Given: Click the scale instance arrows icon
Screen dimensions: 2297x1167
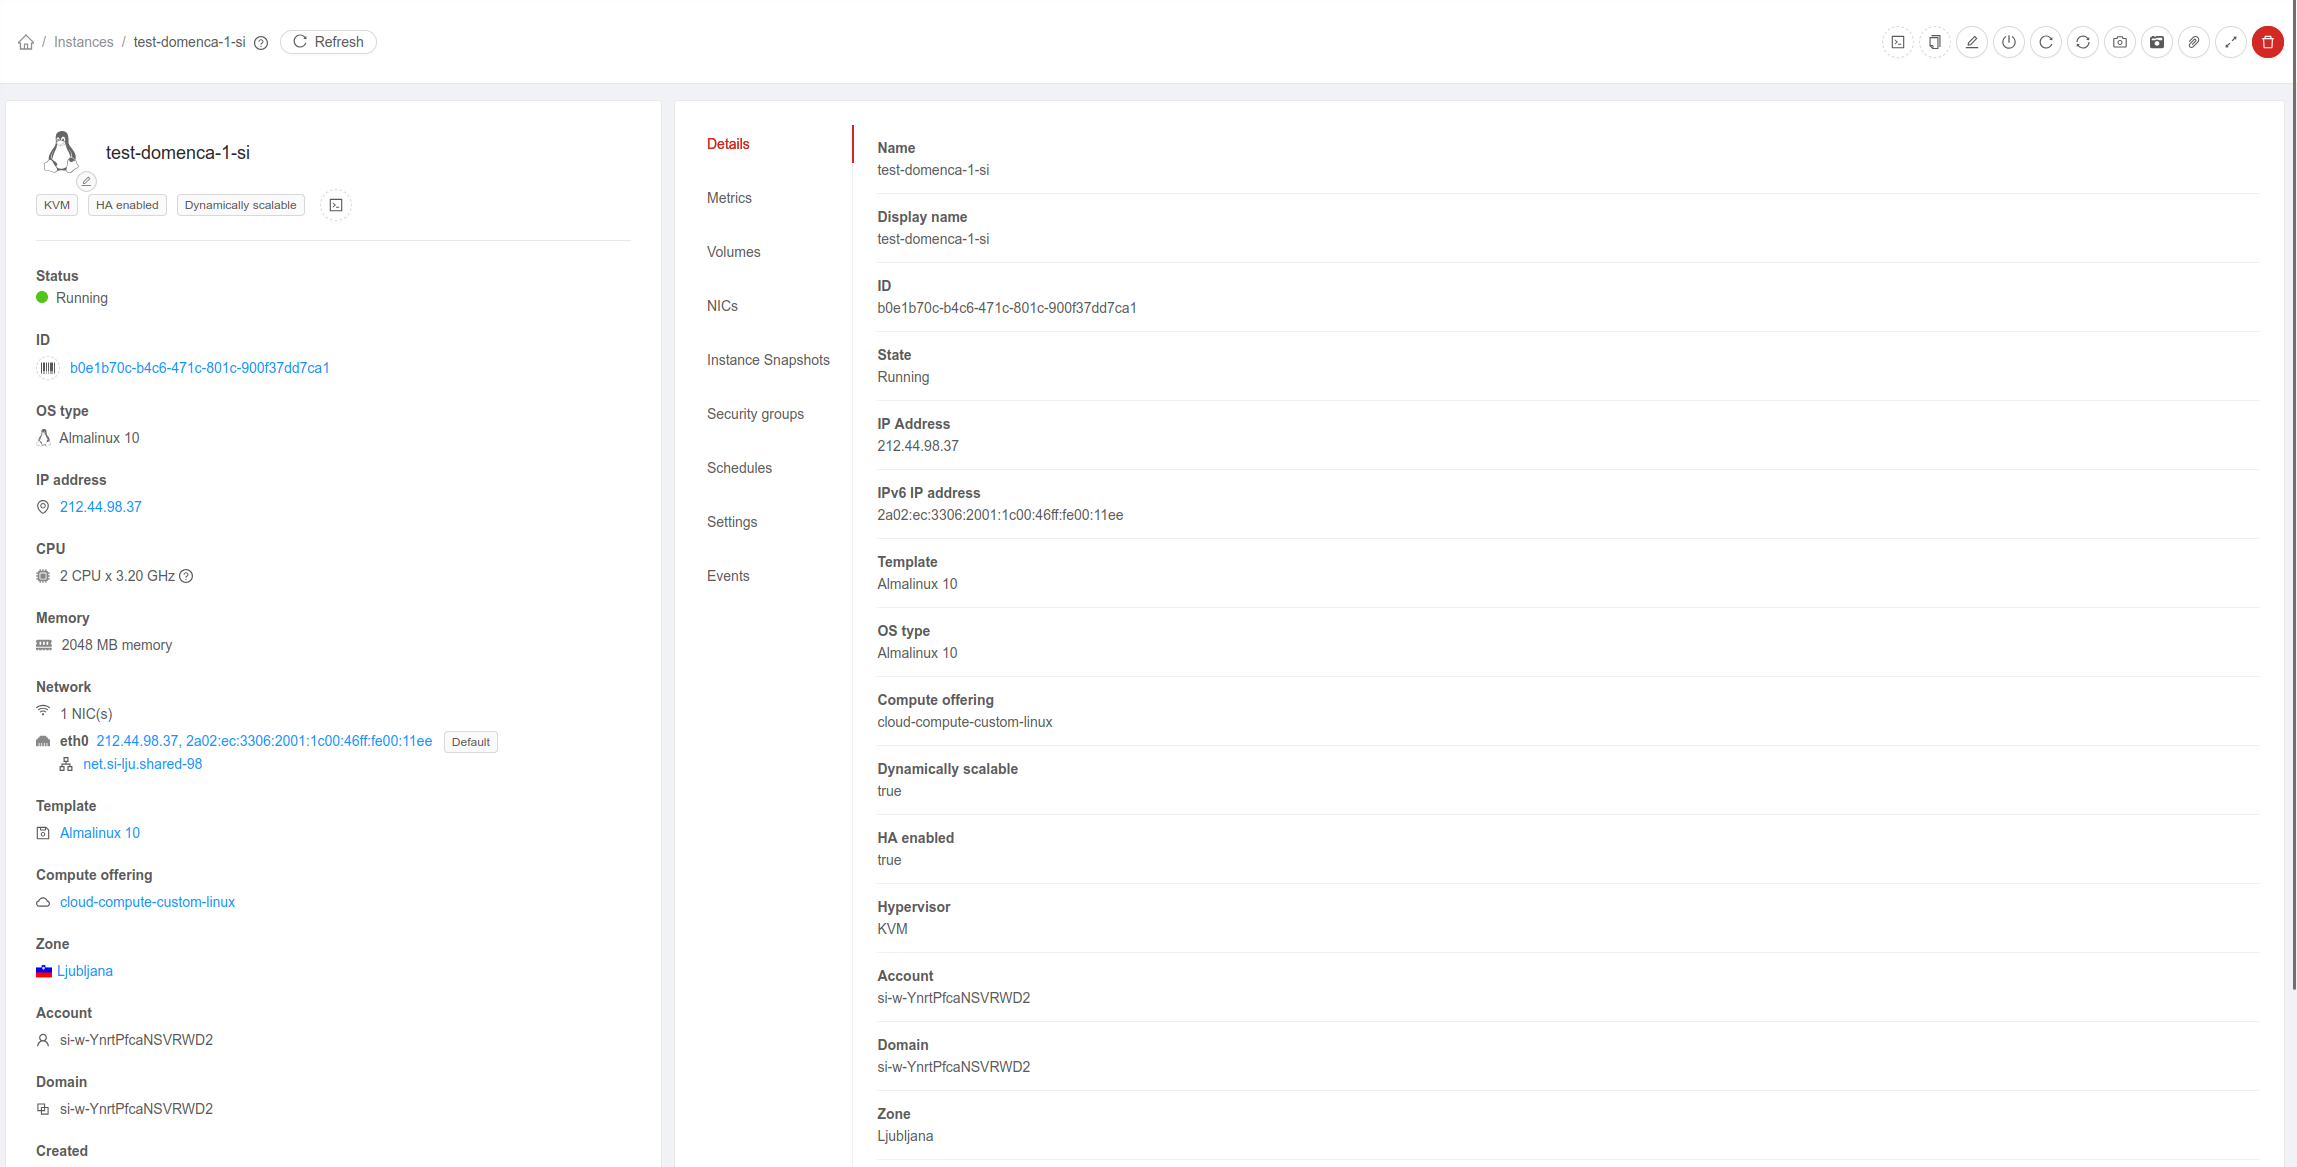Looking at the screenshot, I should (2230, 42).
